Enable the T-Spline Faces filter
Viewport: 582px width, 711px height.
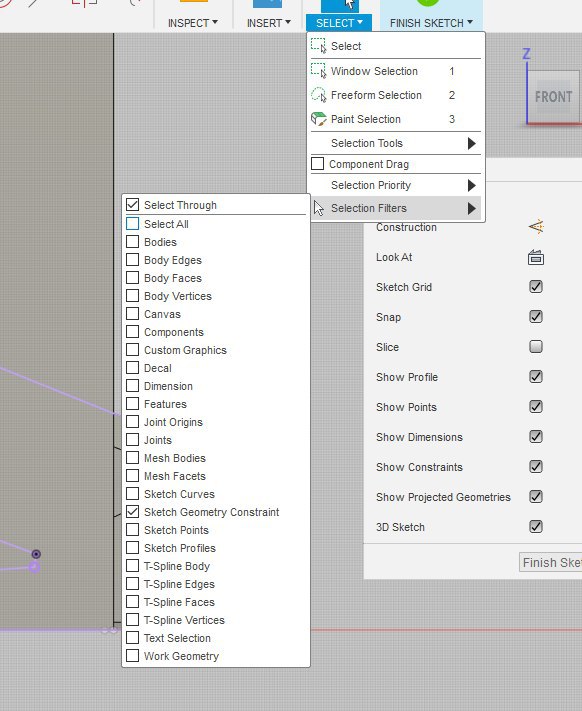click(x=132, y=602)
